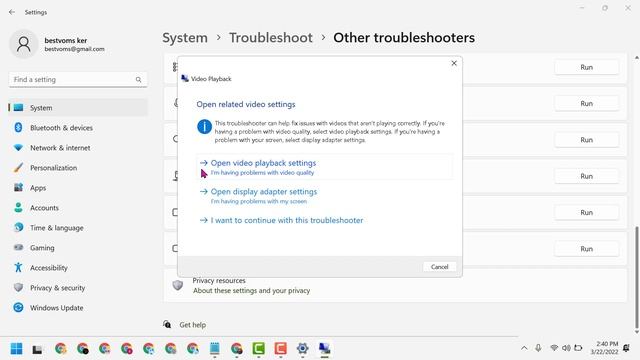Click the Network wifi icon in sidebar
This screenshot has width=640, height=360.
(x=18, y=147)
